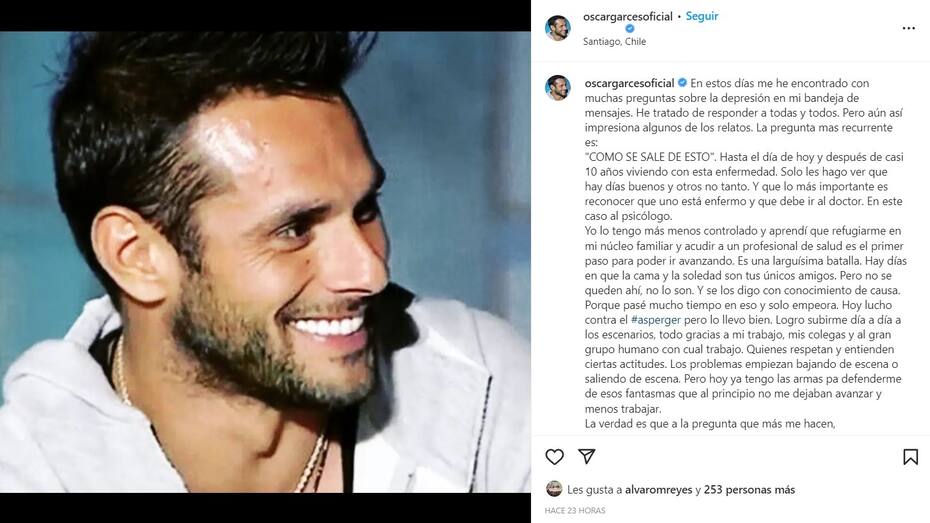Open the profile avatar beside the caption
This screenshot has width=930, height=523.
(558, 88)
